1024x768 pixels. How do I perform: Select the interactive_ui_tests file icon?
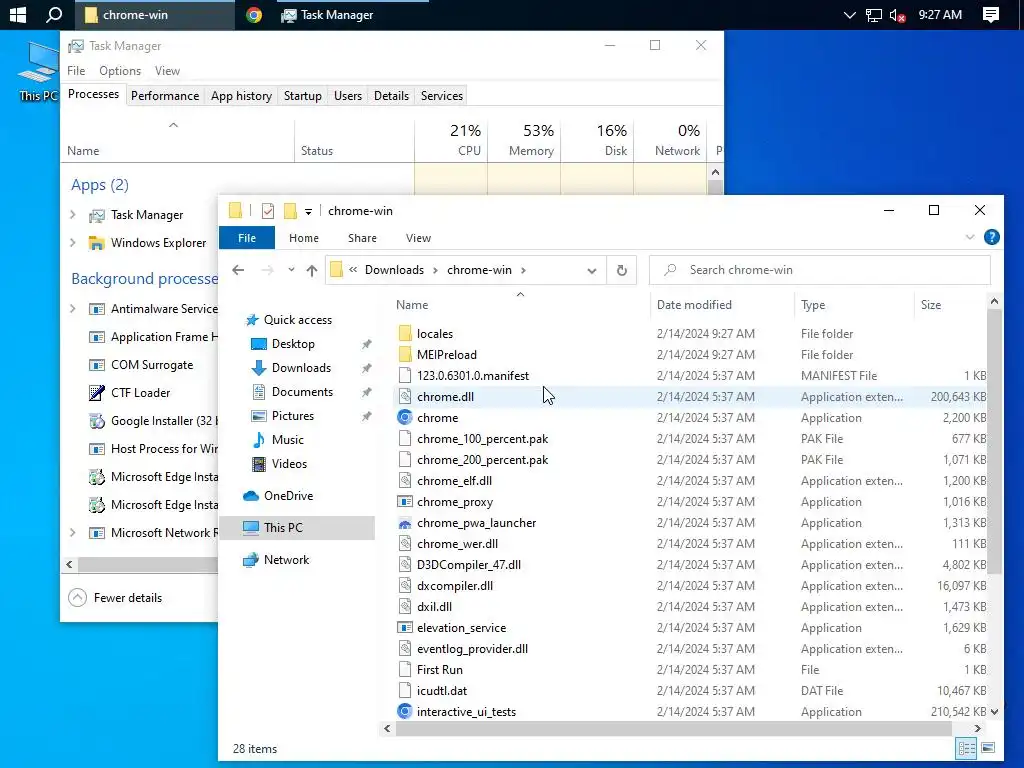point(405,711)
